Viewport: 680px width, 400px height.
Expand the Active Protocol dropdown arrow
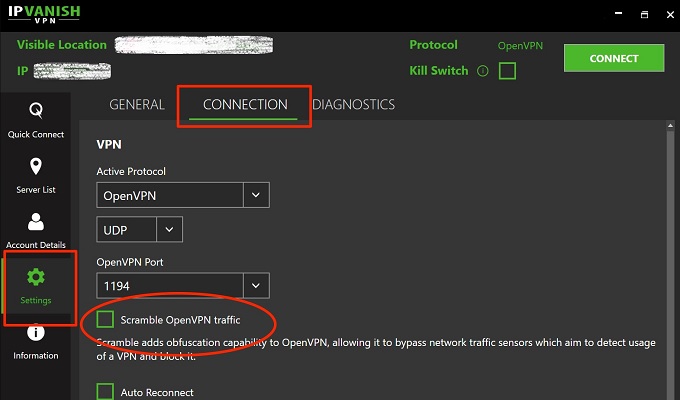256,195
